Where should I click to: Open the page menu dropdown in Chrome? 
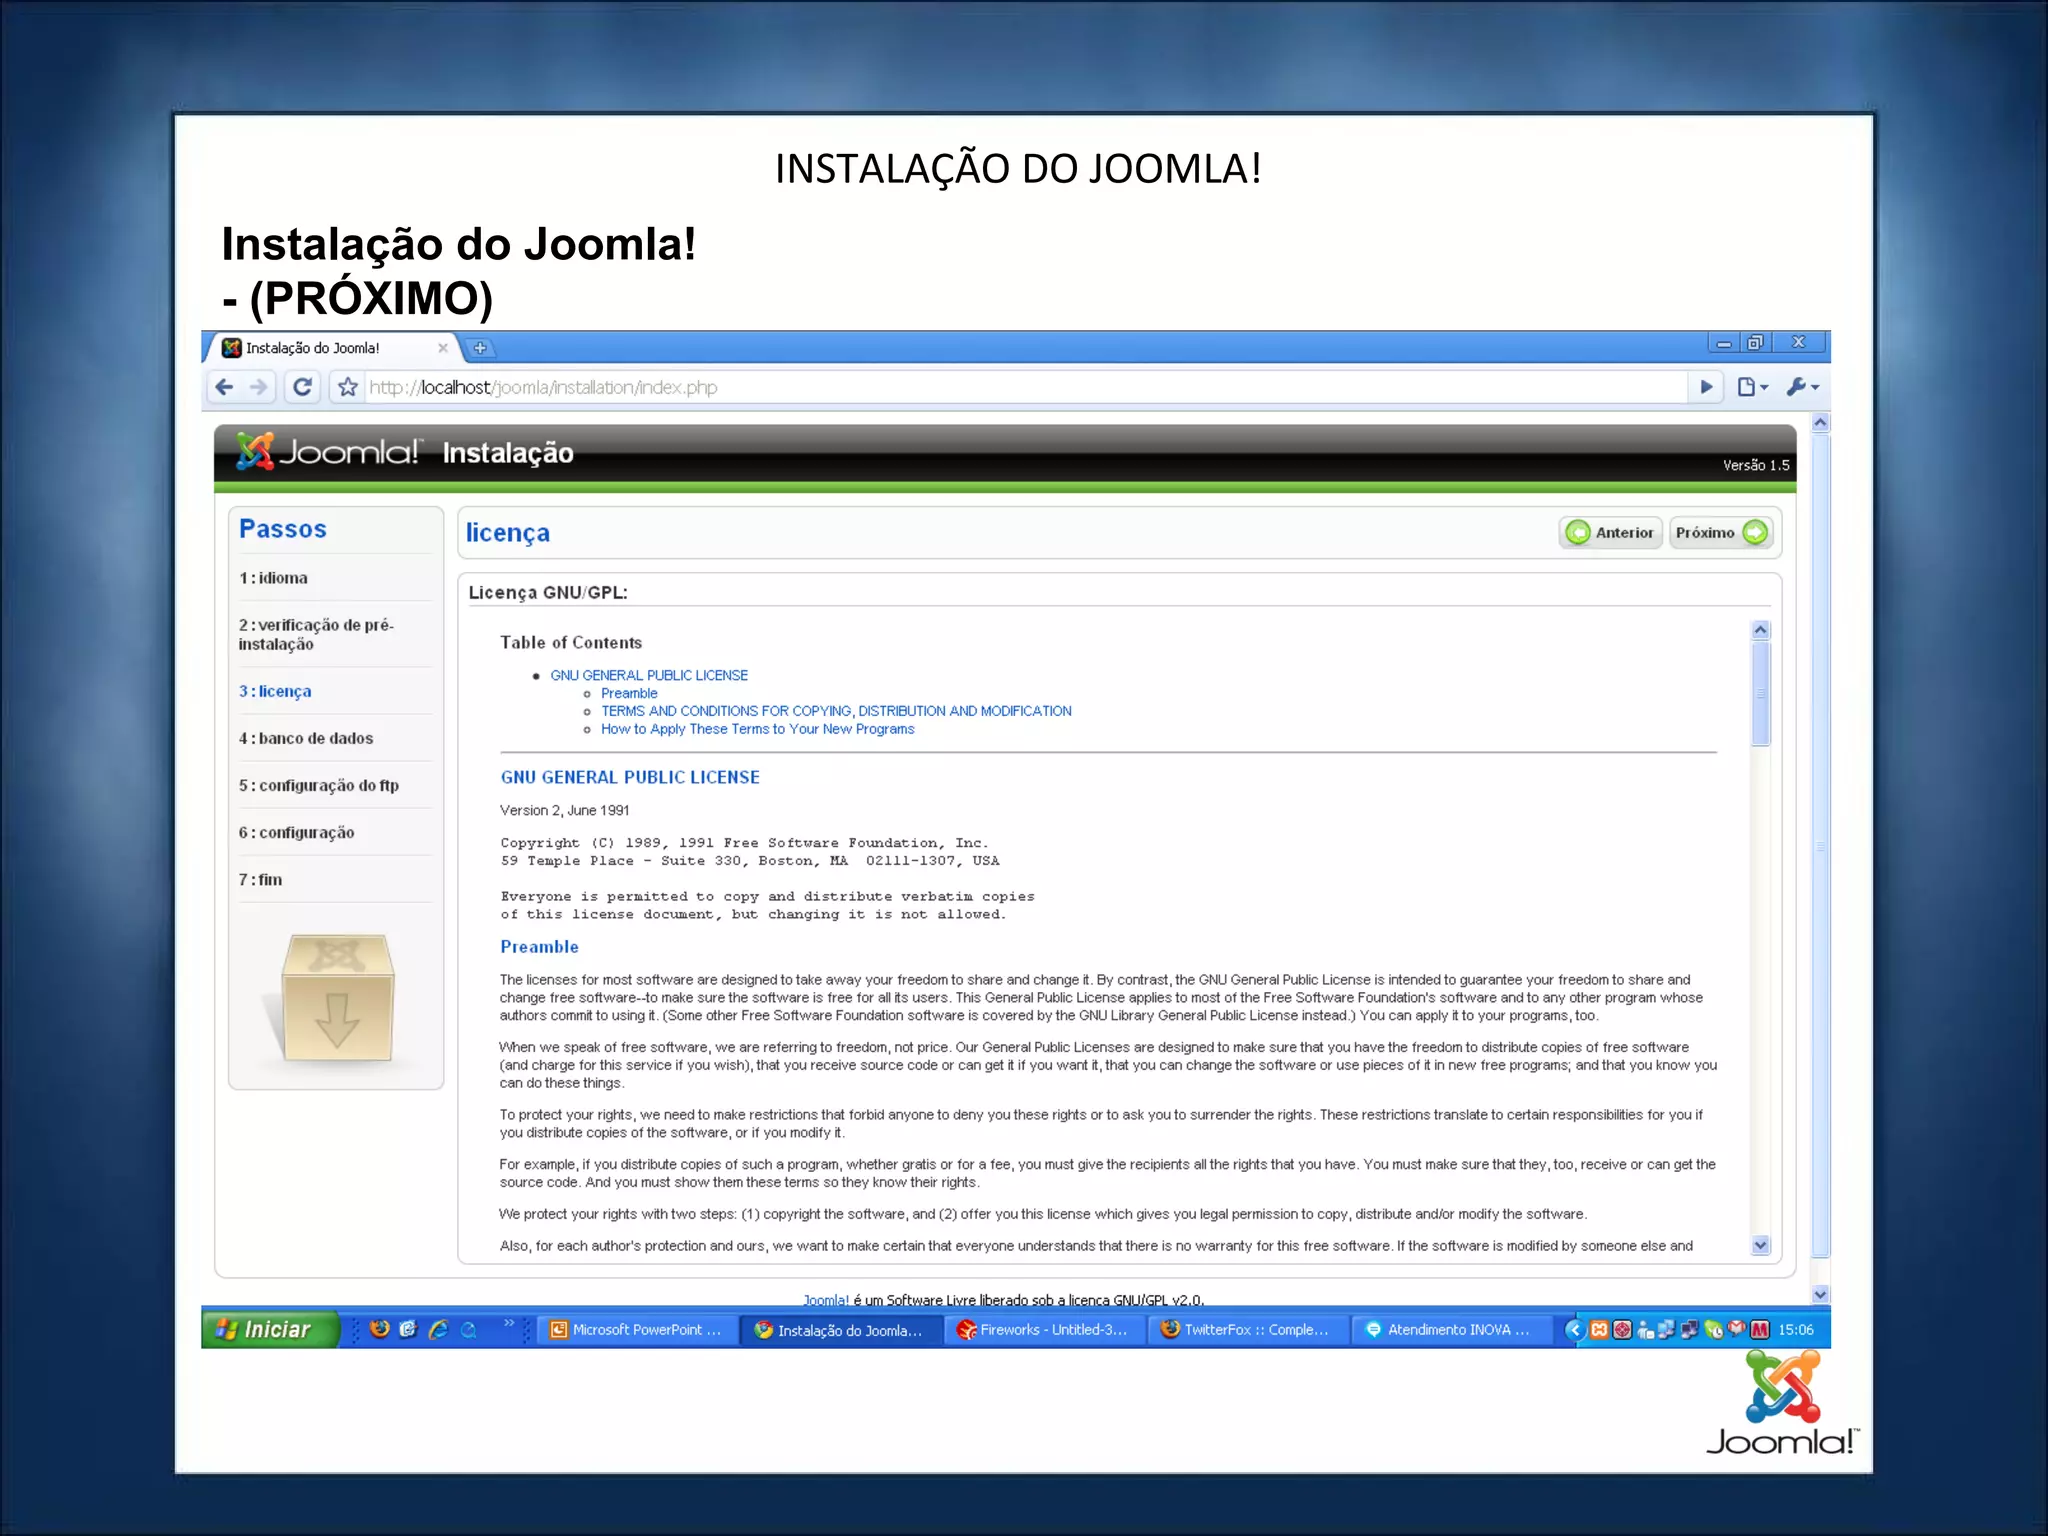pyautogui.click(x=1752, y=387)
